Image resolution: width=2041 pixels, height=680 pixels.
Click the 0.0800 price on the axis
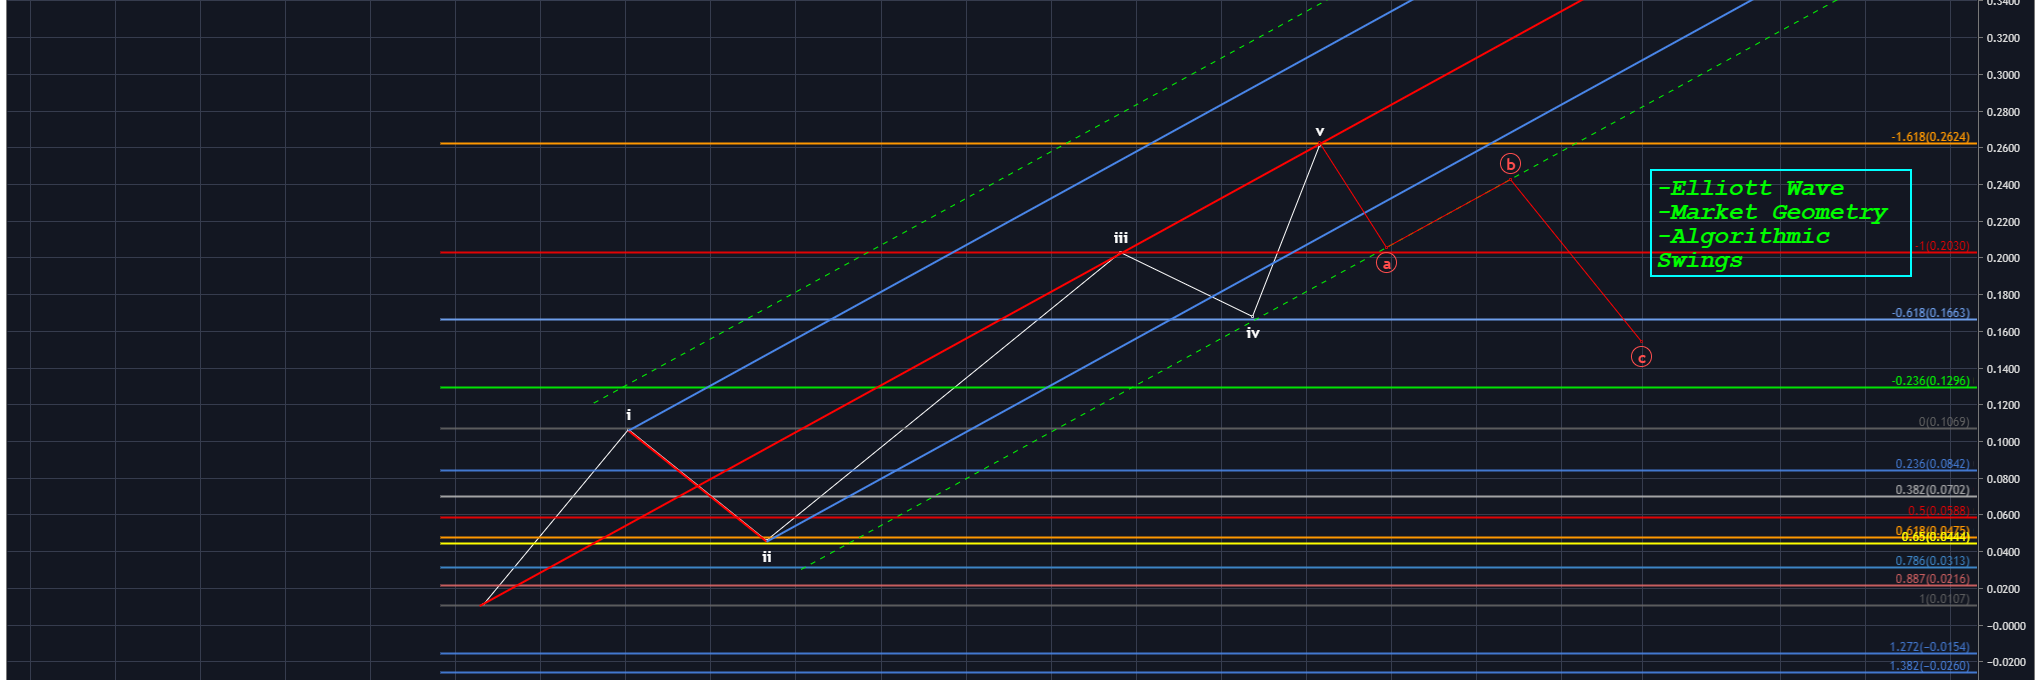coord(2003,479)
